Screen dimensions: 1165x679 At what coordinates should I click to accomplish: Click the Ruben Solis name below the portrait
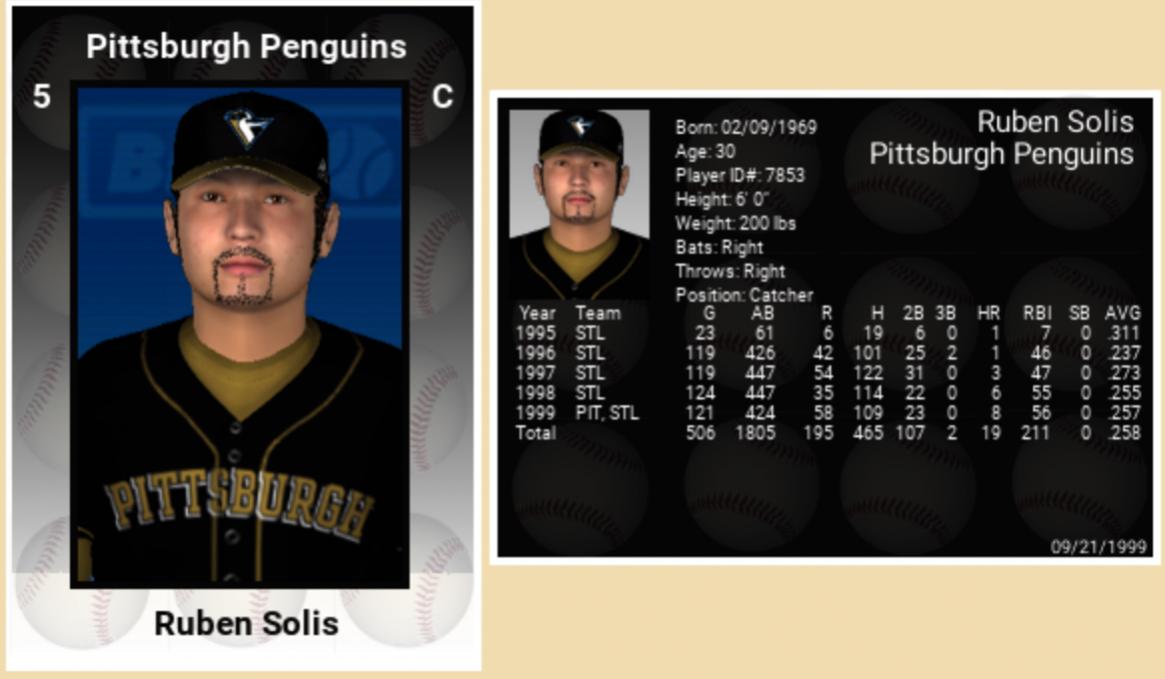tap(246, 624)
